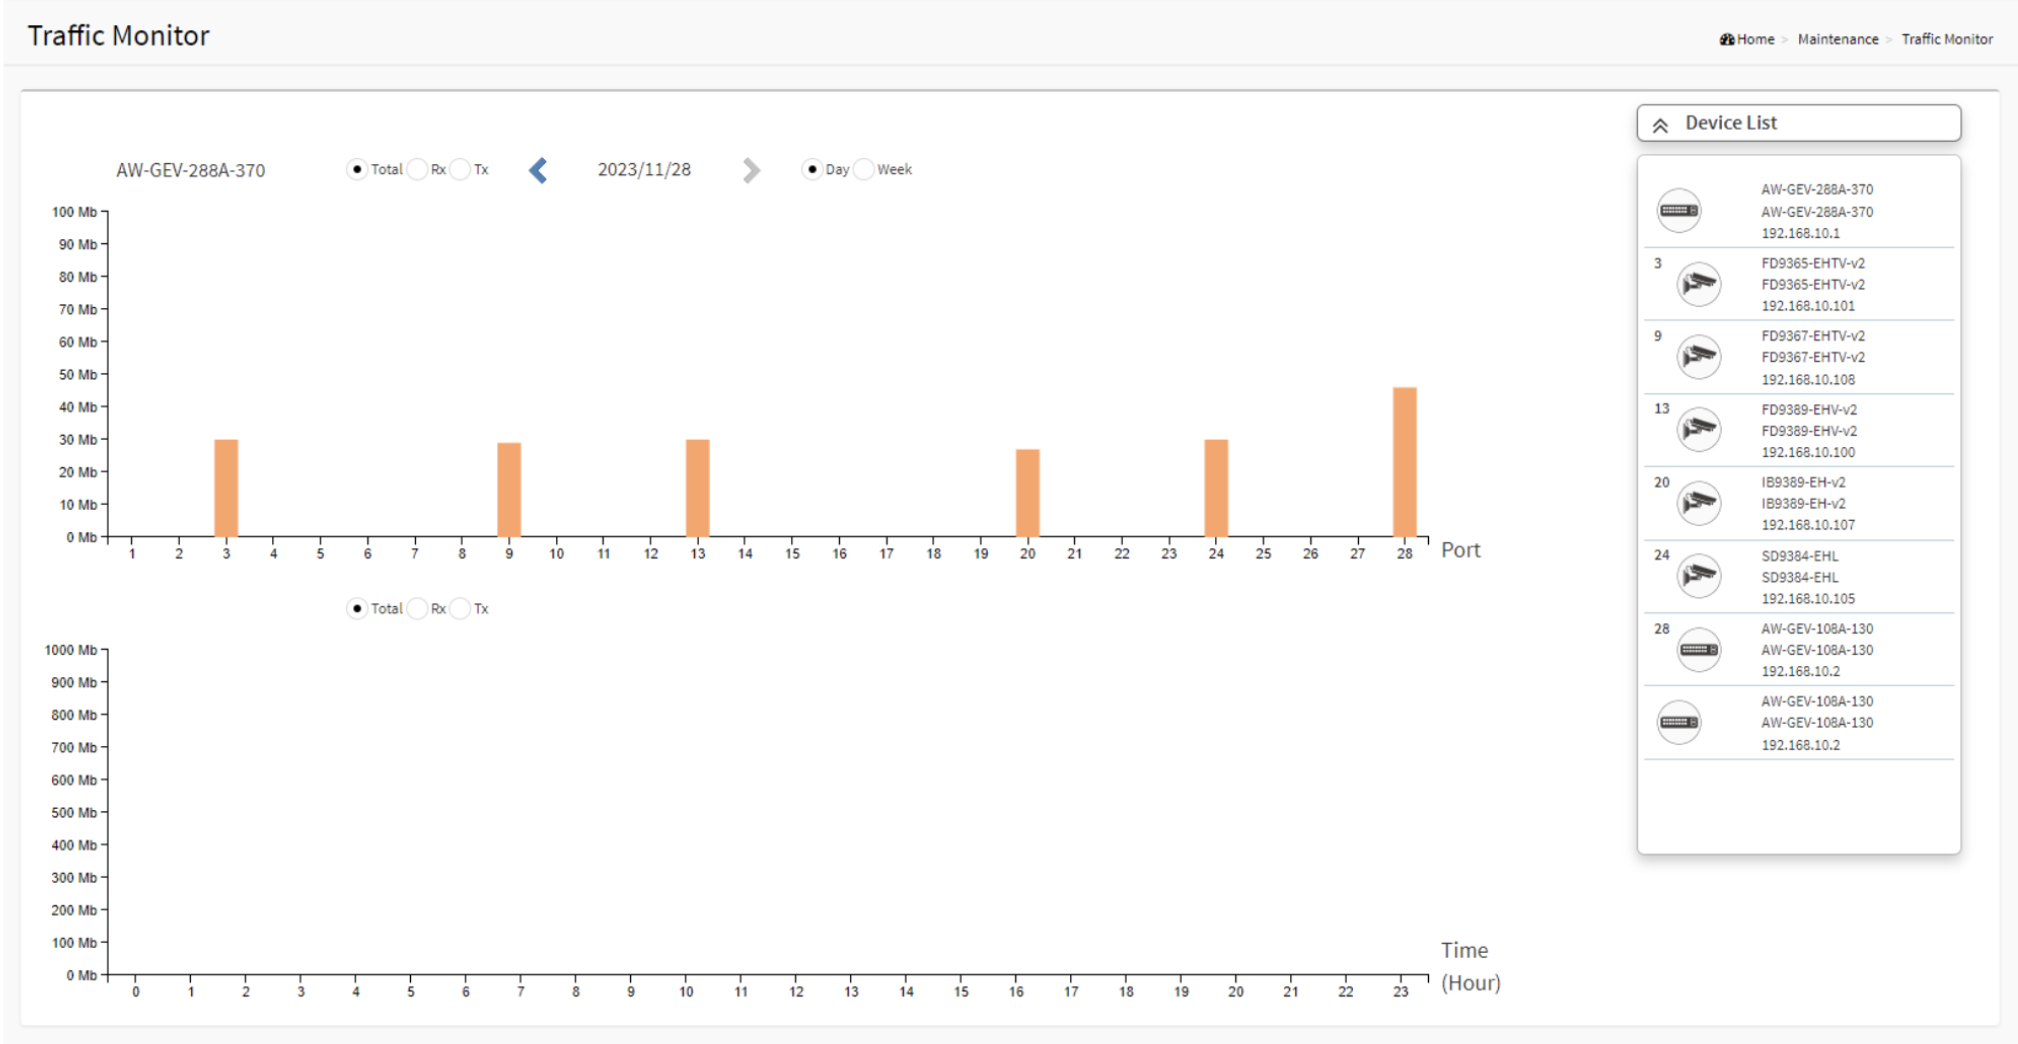The height and width of the screenshot is (1044, 2018).
Task: Click the SD9384-EHL camera icon
Action: click(x=1698, y=576)
